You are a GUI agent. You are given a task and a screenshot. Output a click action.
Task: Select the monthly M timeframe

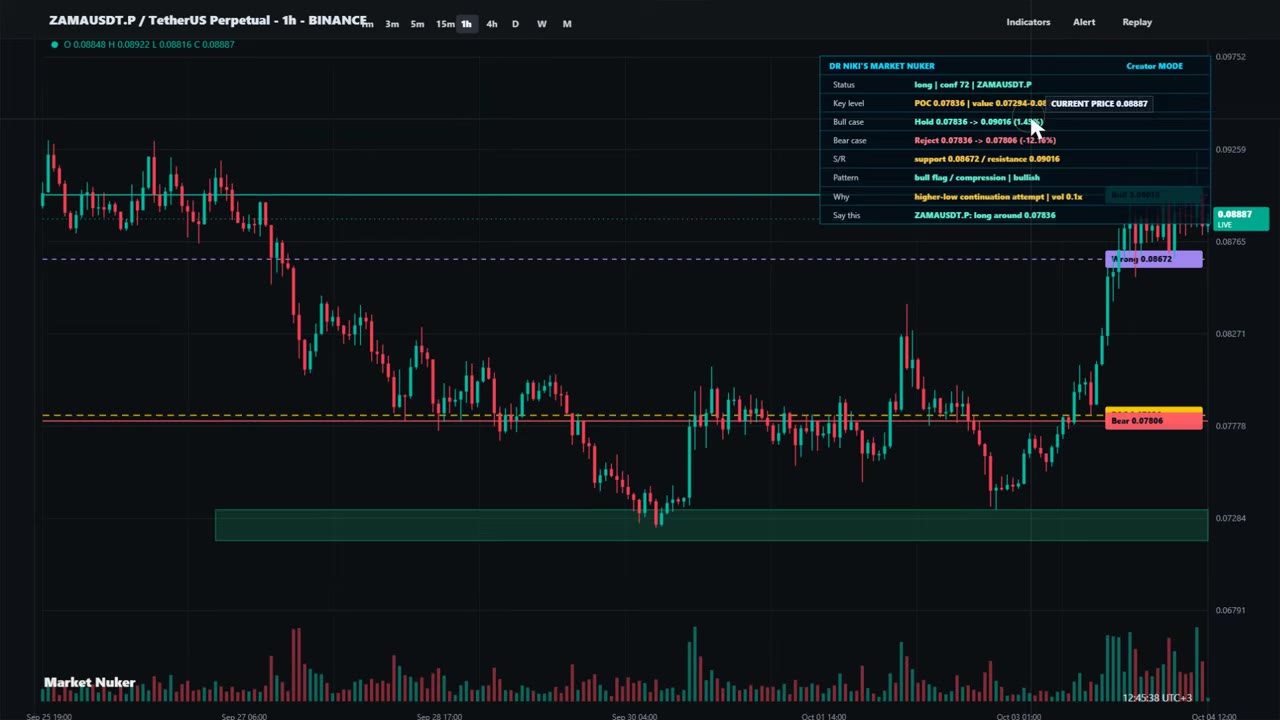[567, 24]
